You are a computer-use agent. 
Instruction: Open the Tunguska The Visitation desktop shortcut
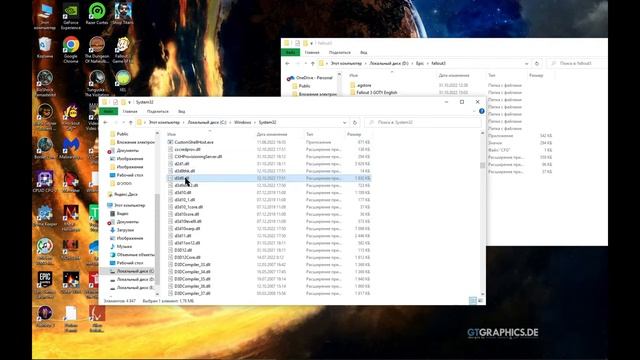click(97, 83)
